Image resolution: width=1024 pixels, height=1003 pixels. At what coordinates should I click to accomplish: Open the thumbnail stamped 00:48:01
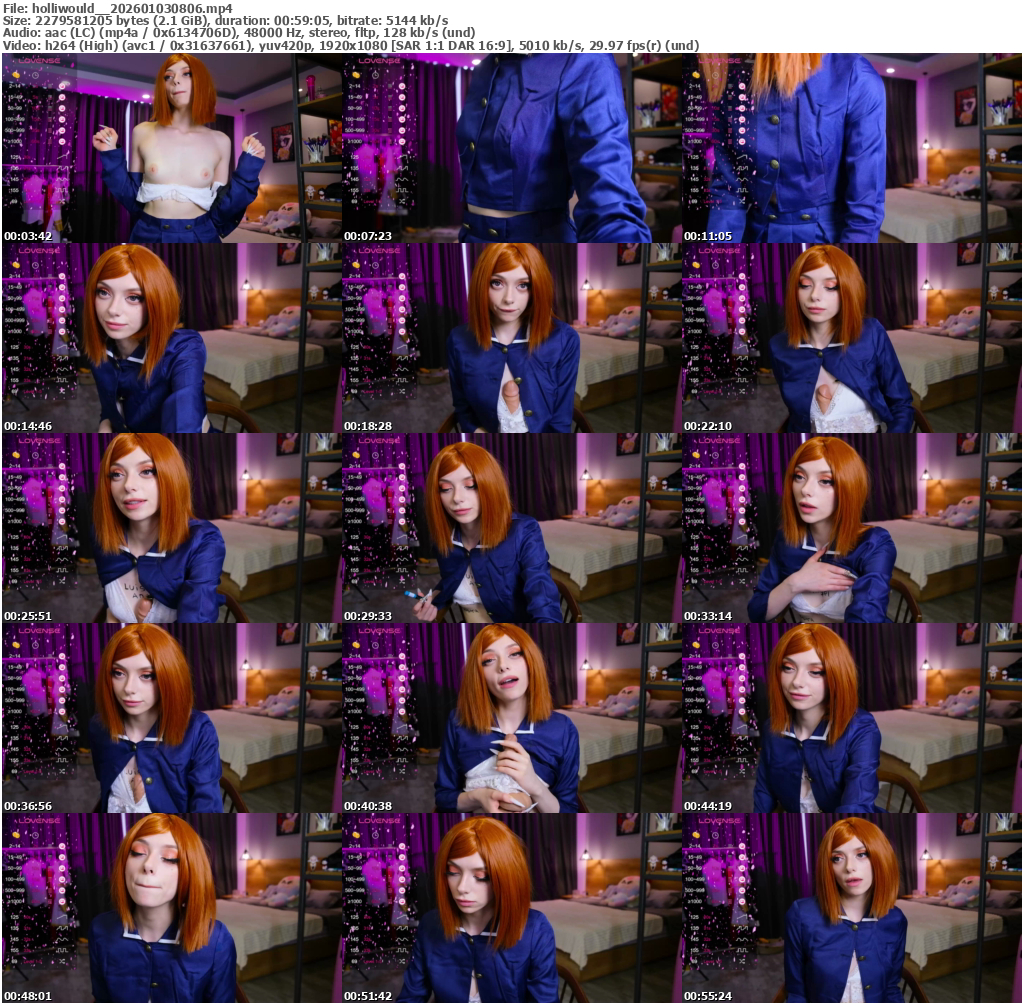171,908
